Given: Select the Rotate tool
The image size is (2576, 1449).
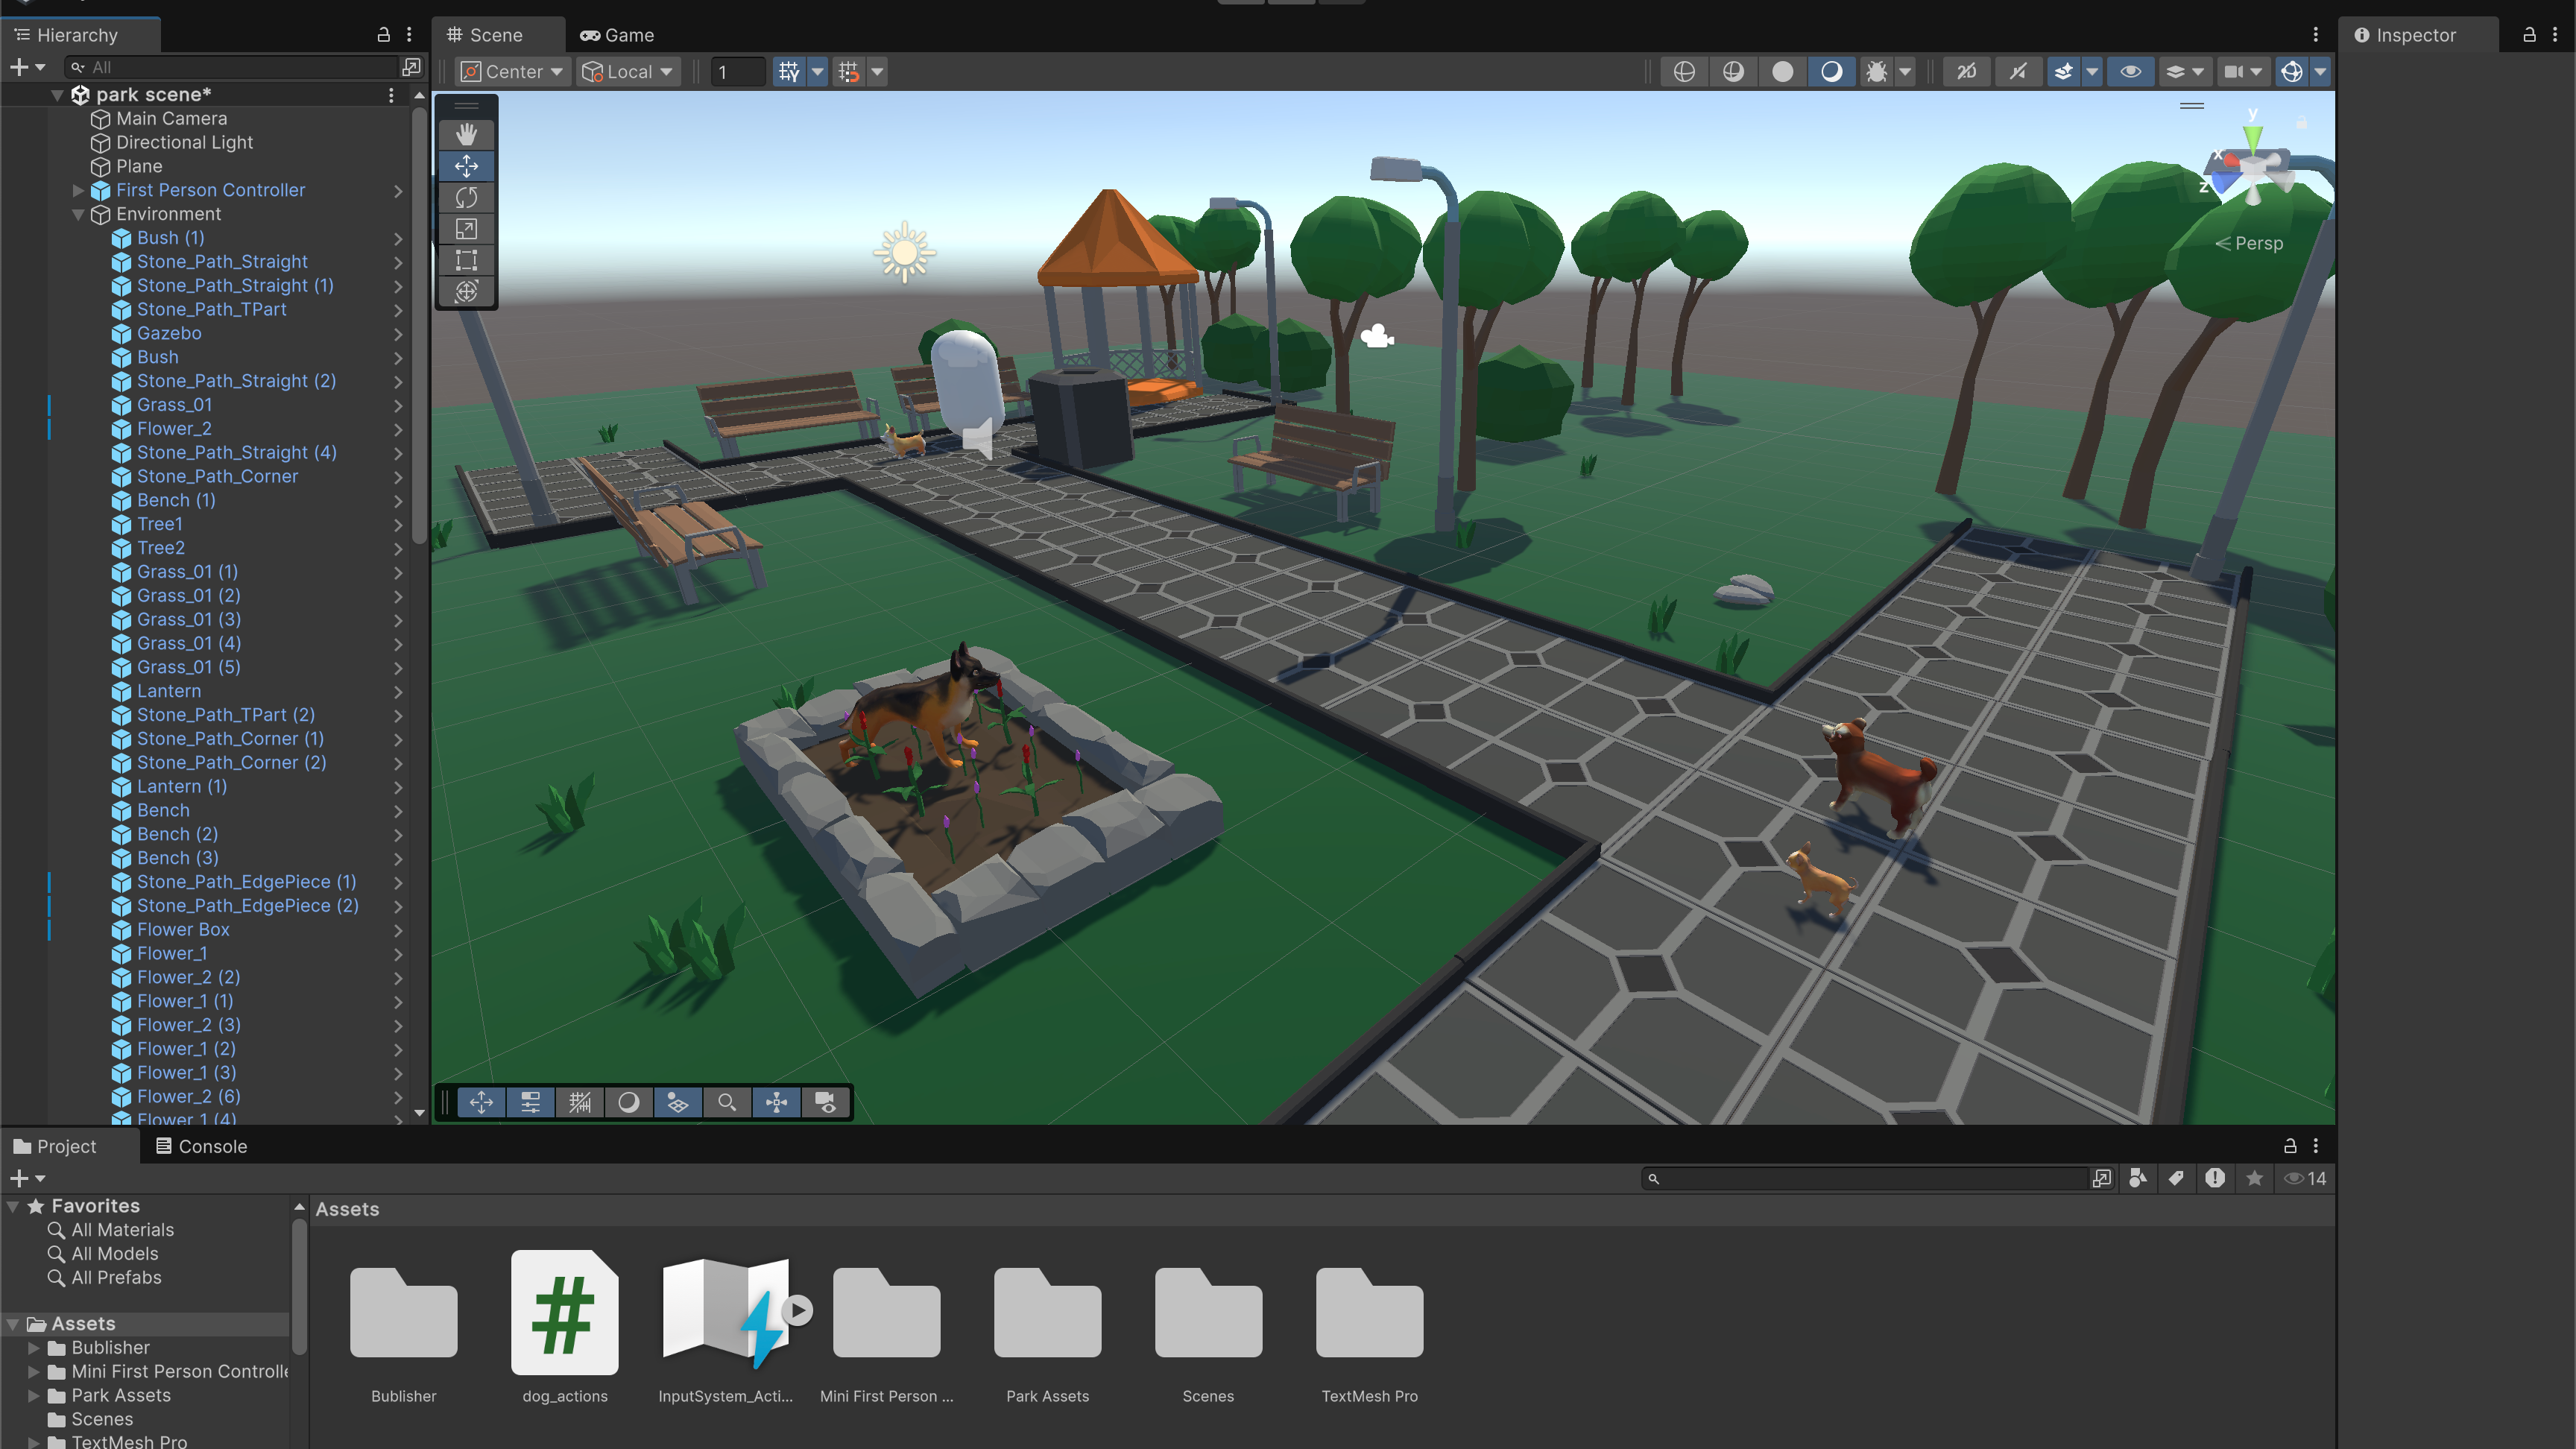Looking at the screenshot, I should pos(466,197).
